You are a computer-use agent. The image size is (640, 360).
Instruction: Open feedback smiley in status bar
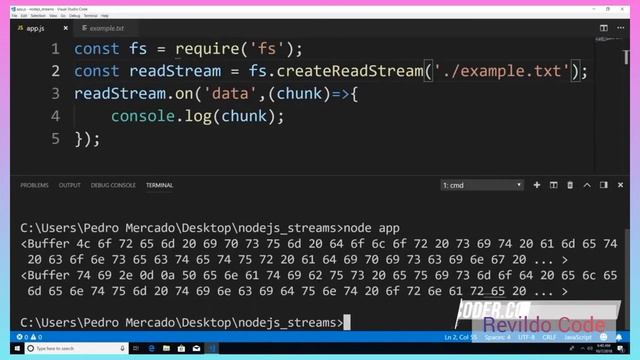pos(604,337)
